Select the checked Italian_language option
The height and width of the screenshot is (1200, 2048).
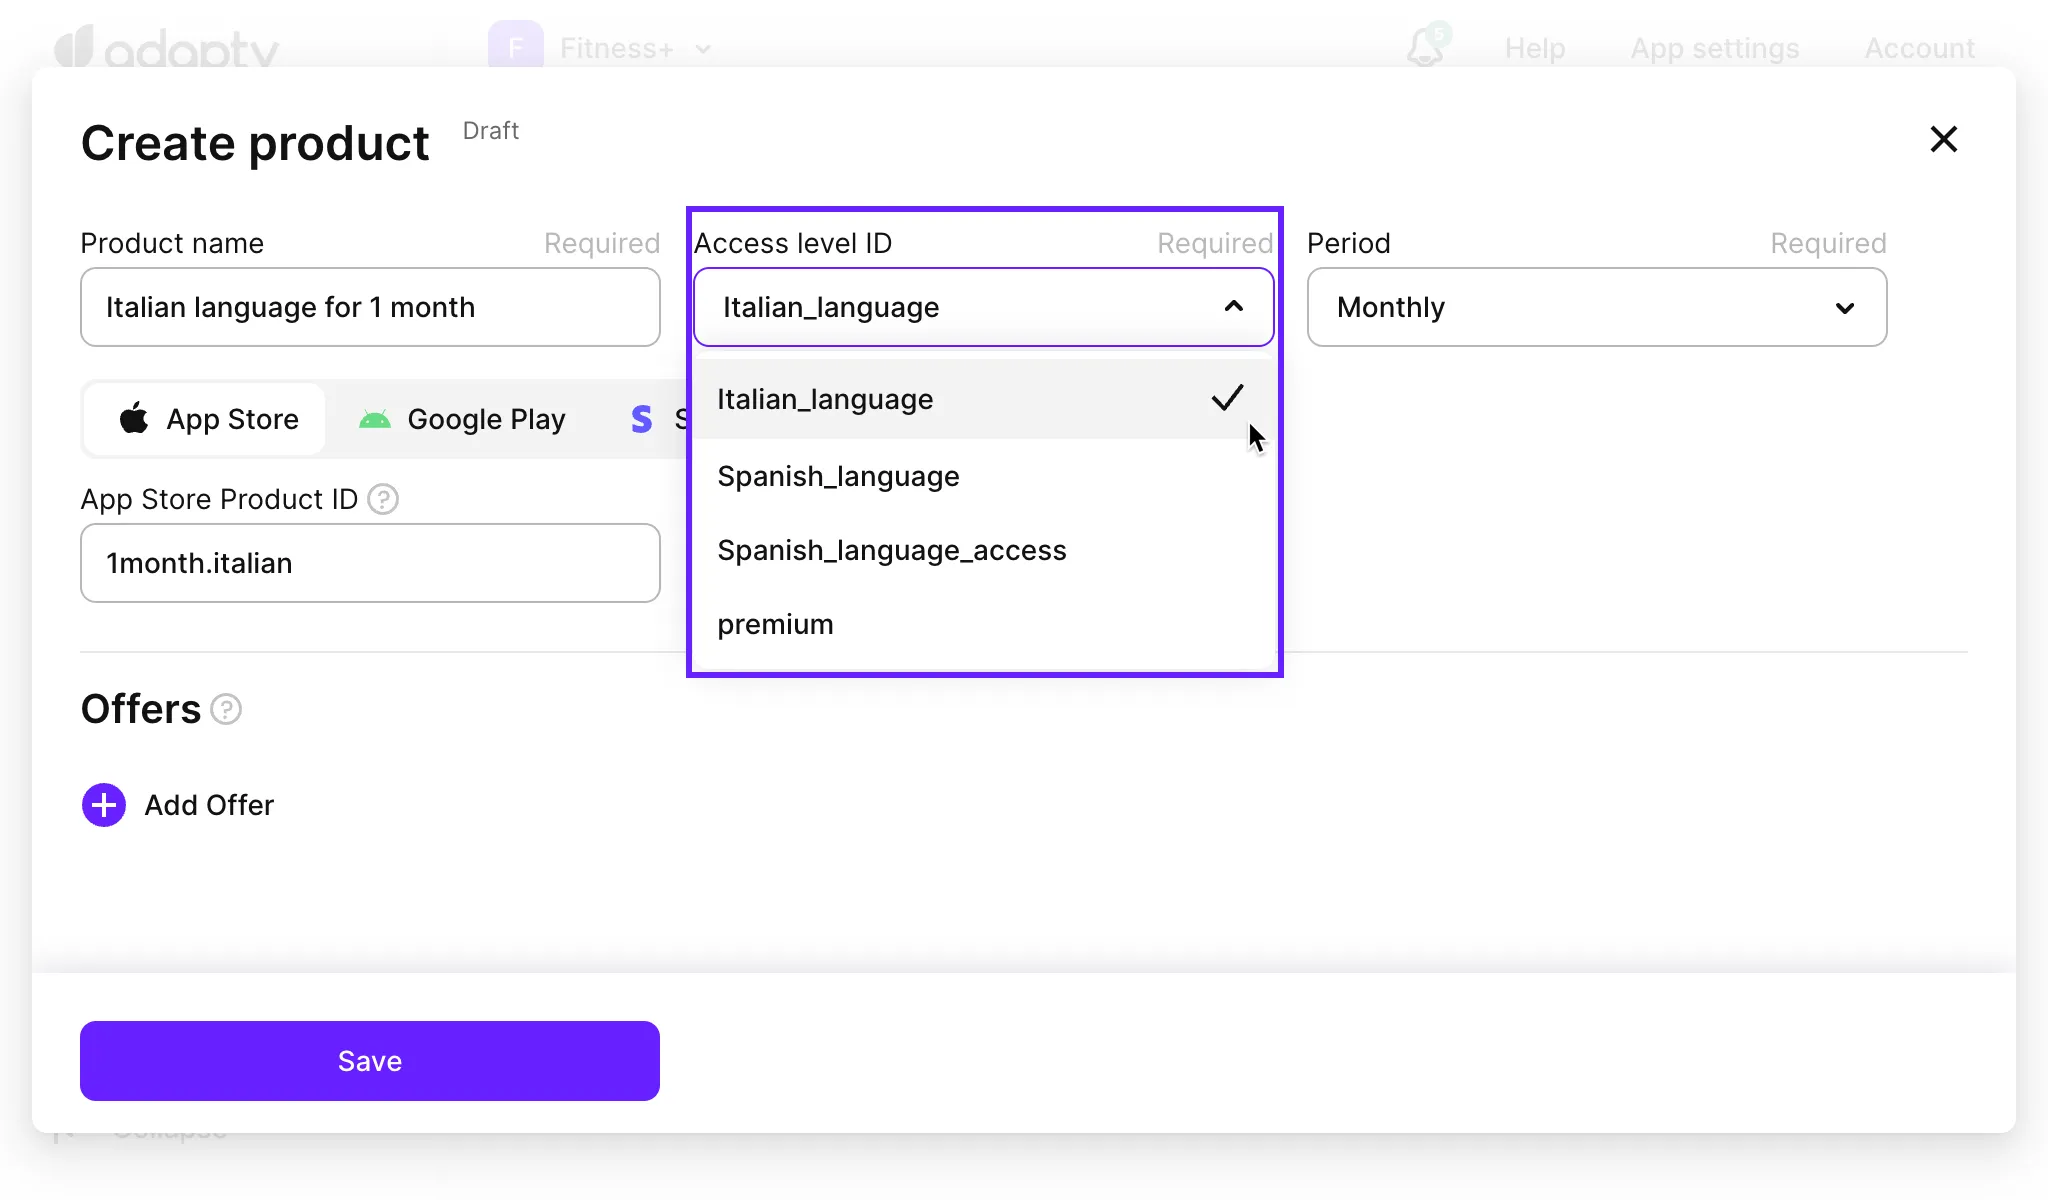coord(825,399)
